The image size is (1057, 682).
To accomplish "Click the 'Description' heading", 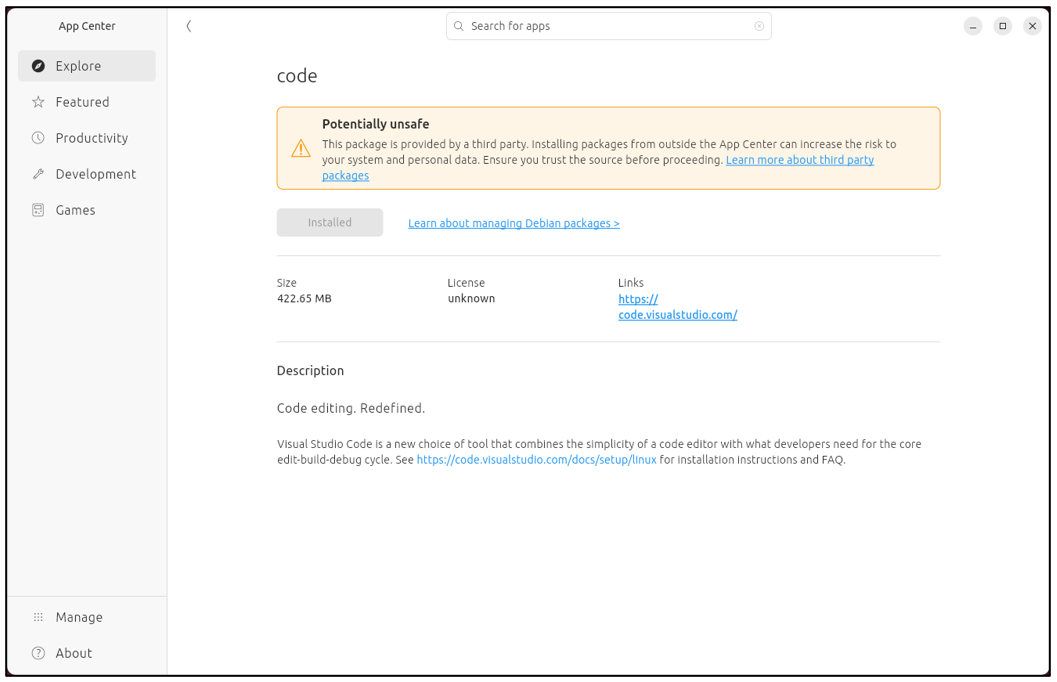I will 310,371.
